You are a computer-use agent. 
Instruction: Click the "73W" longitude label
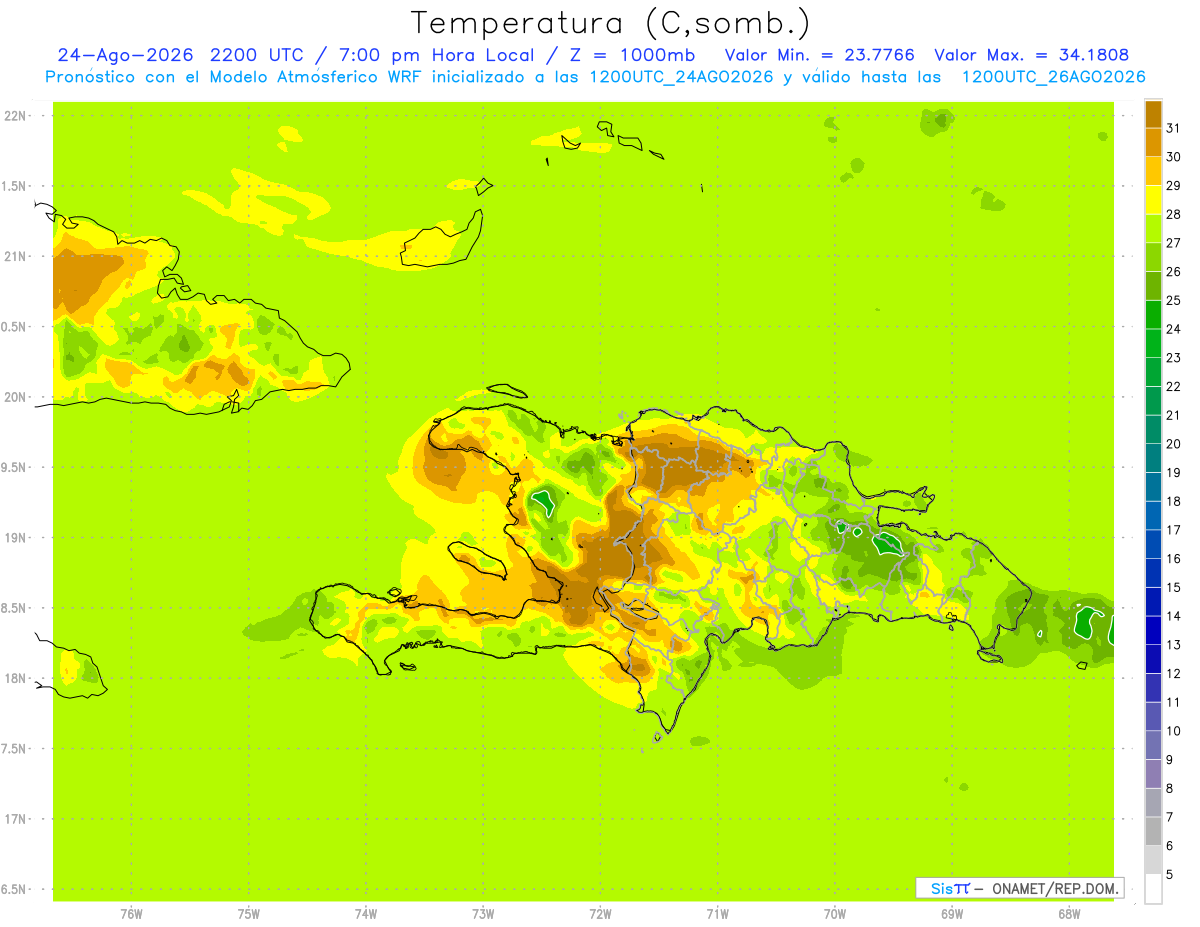click(483, 913)
